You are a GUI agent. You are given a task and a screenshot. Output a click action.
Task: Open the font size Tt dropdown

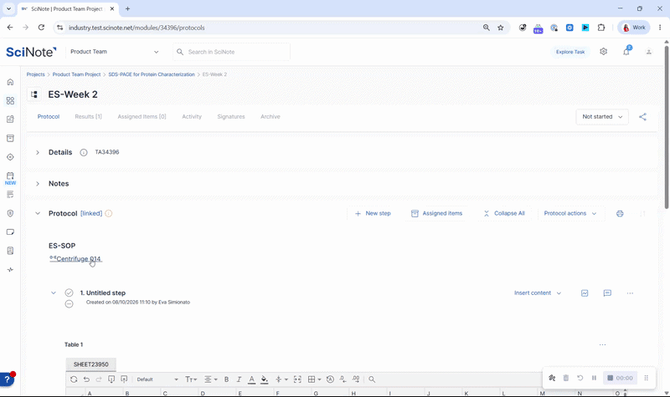191,379
